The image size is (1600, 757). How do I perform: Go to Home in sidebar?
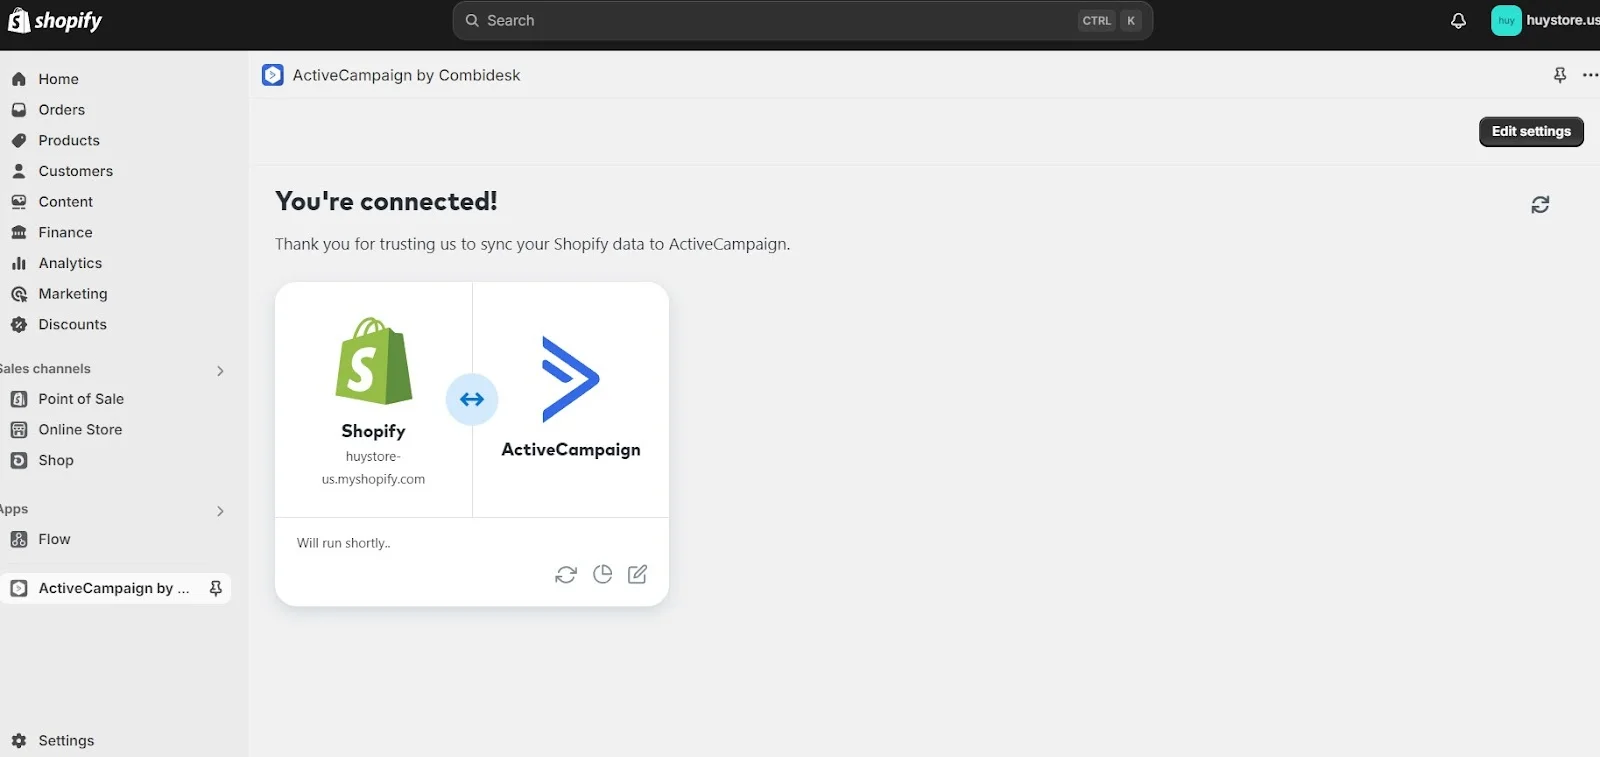(58, 79)
